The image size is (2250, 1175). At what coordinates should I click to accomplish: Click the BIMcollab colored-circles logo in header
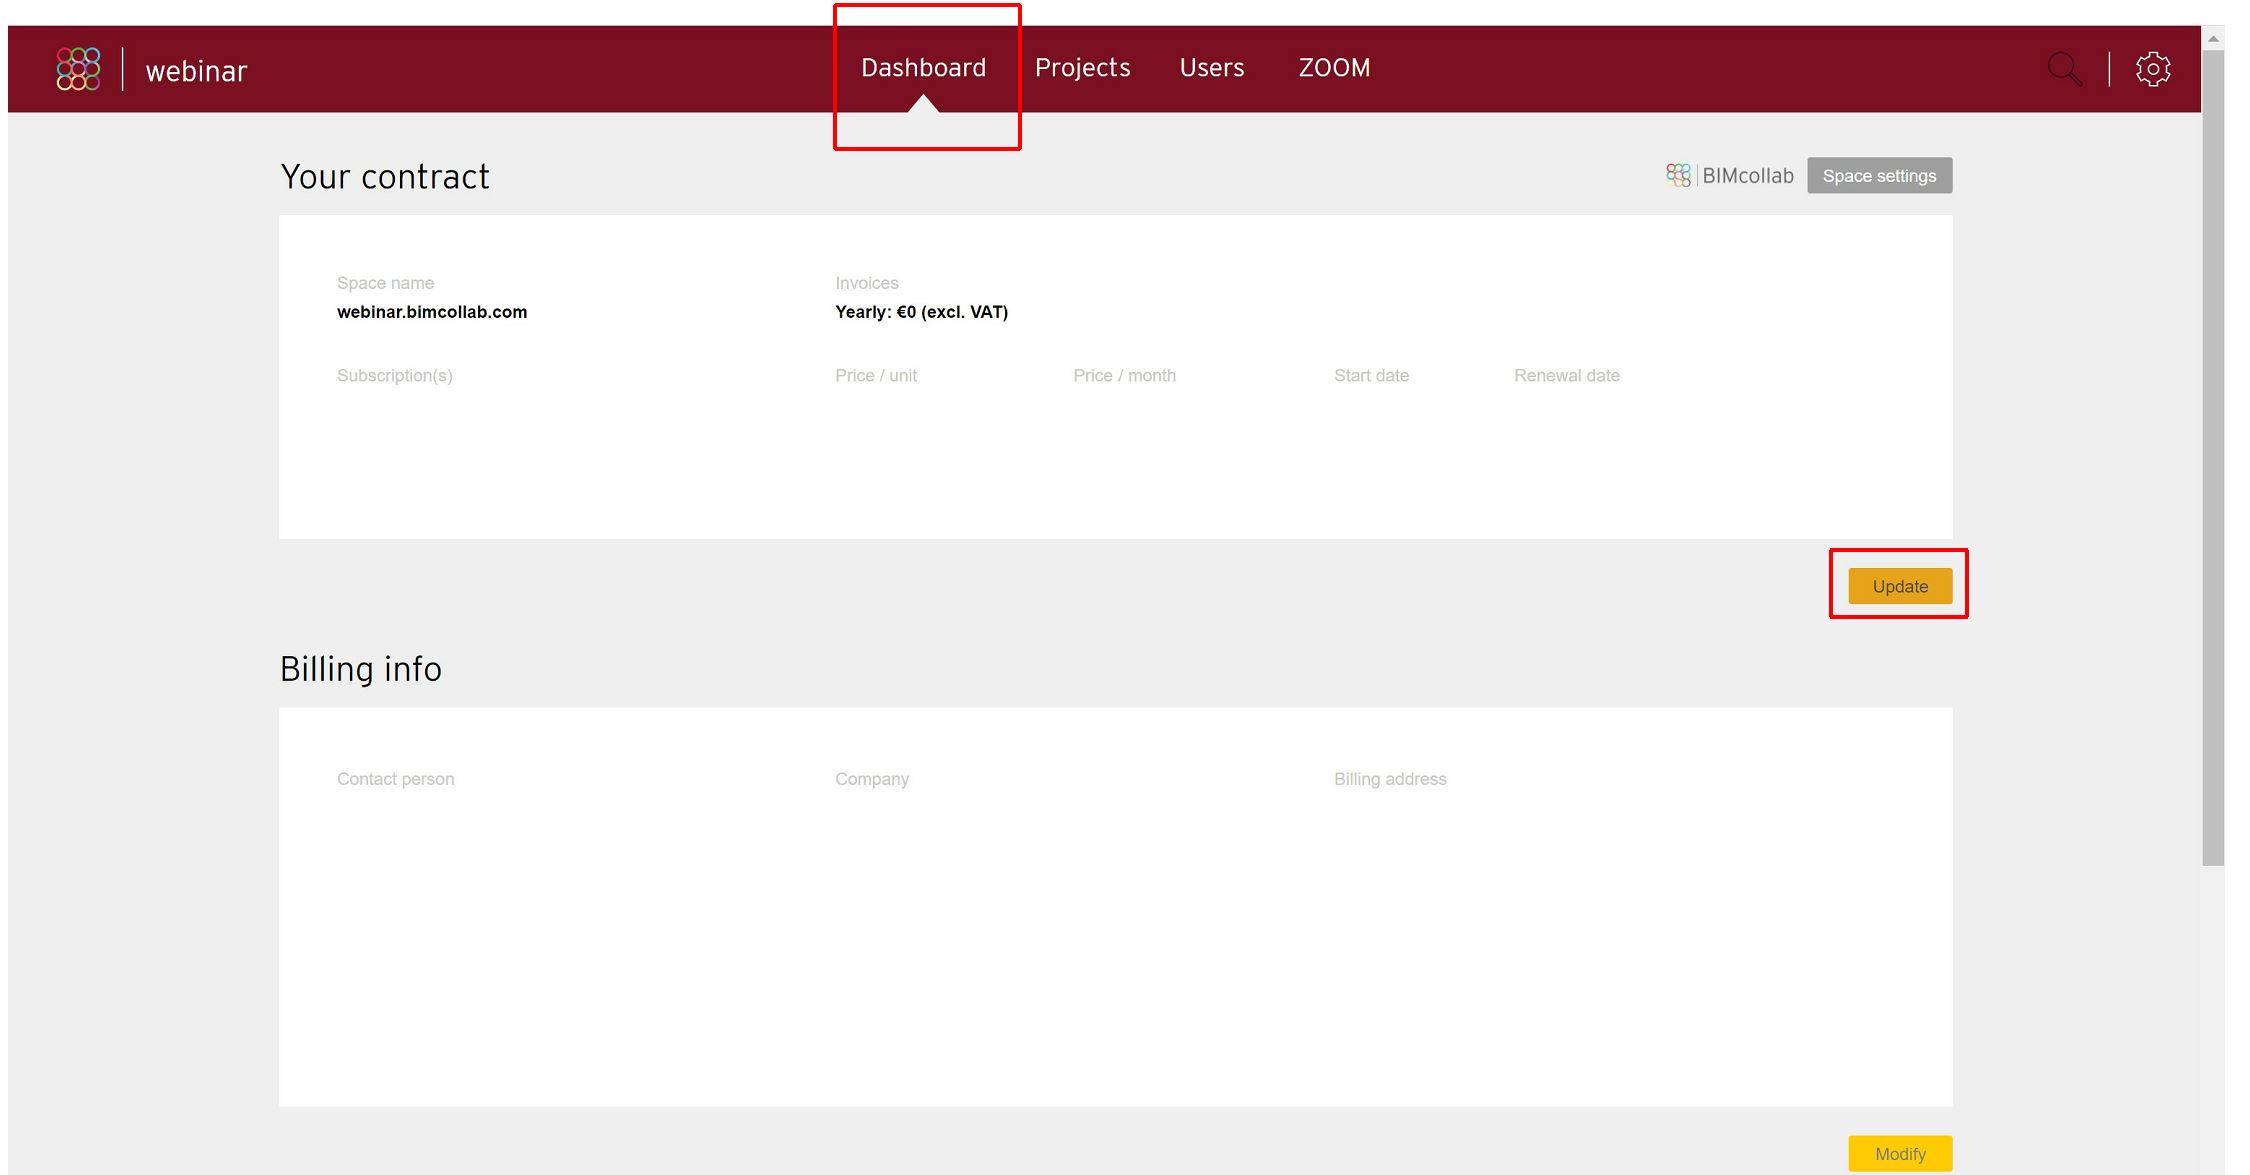(x=78, y=69)
